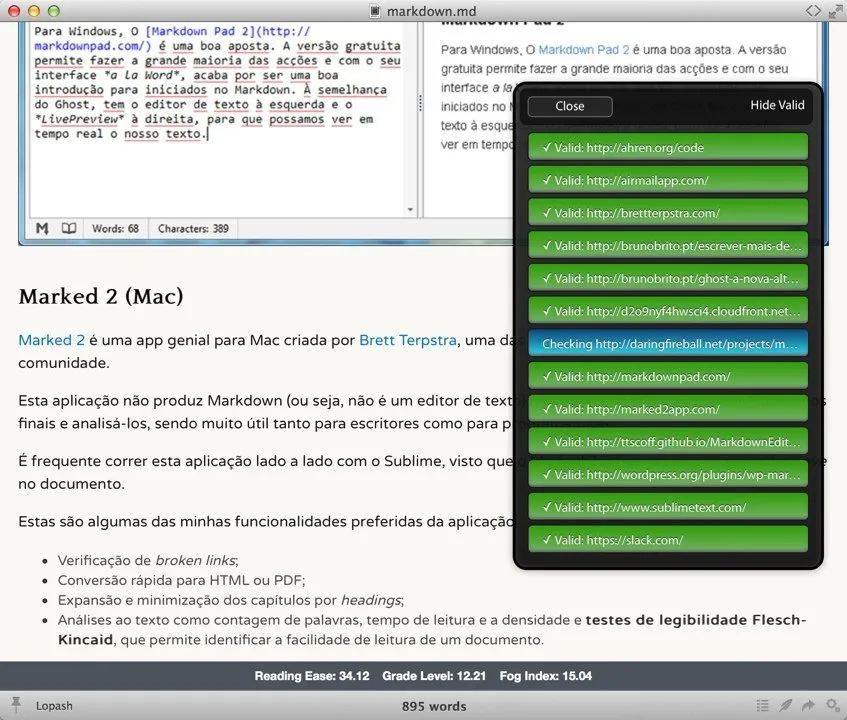Image resolution: width=847 pixels, height=720 pixels.
Task: Click the Reading Ease: 34.12 statistic
Action: [x=312, y=676]
